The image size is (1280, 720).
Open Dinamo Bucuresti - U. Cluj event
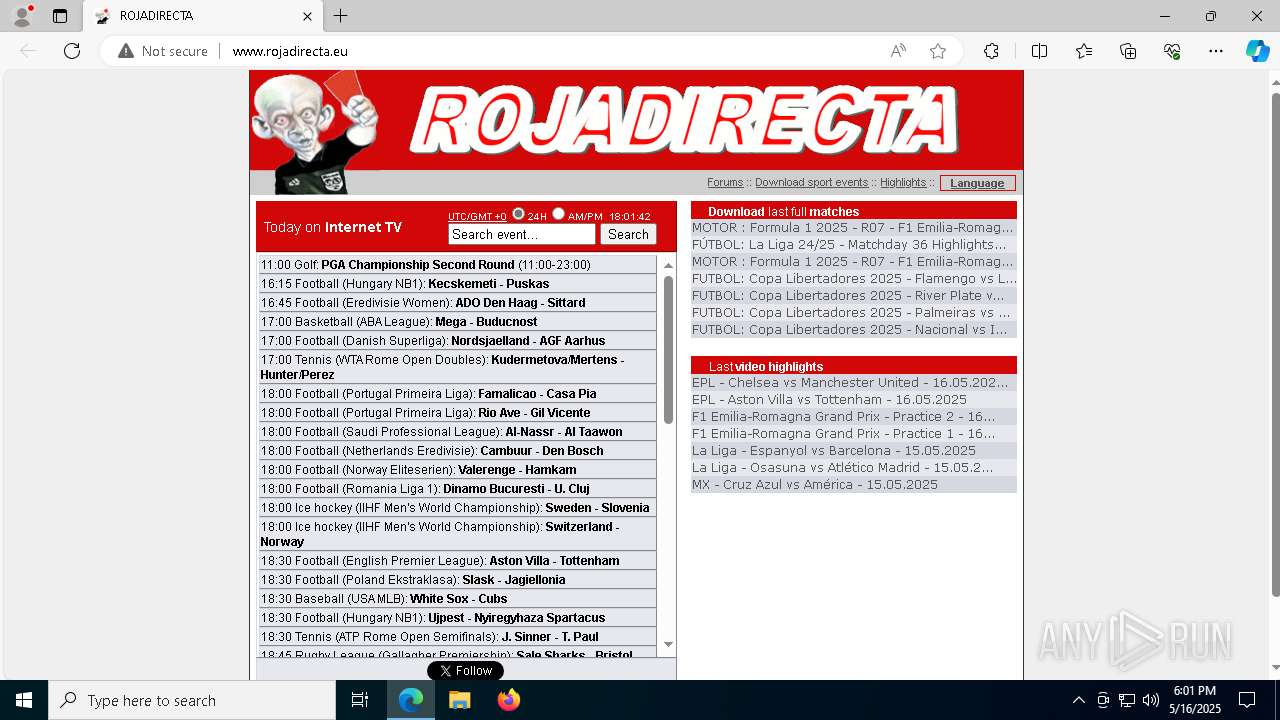[457, 489]
